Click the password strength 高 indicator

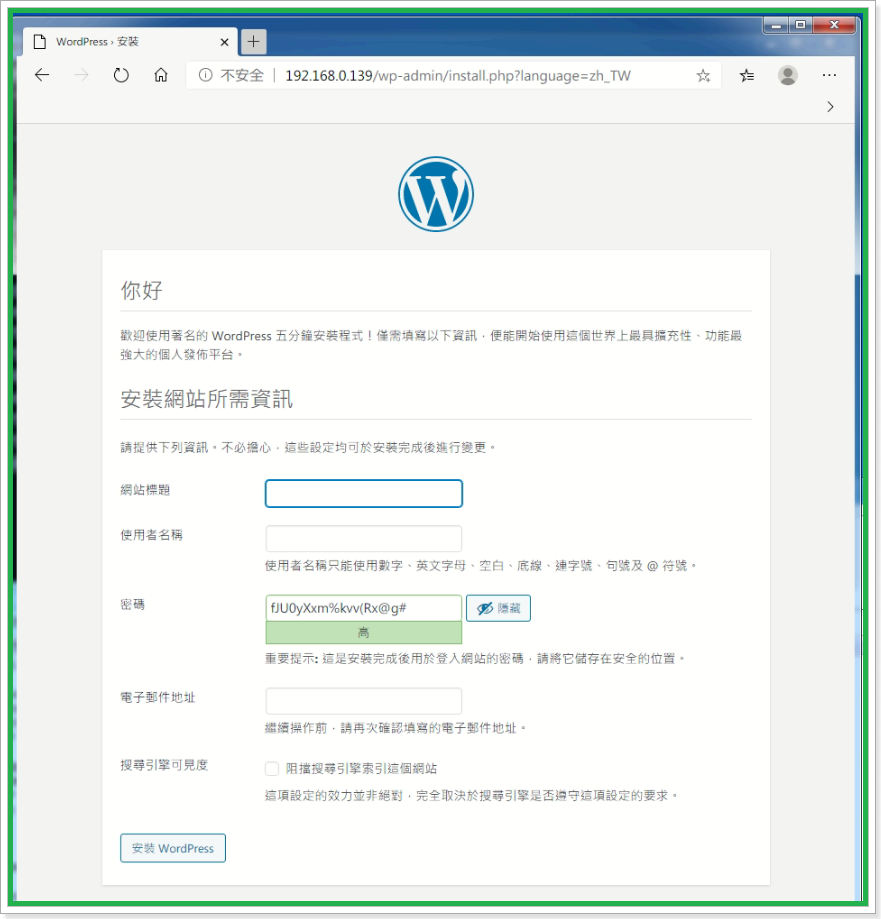pyautogui.click(x=363, y=632)
